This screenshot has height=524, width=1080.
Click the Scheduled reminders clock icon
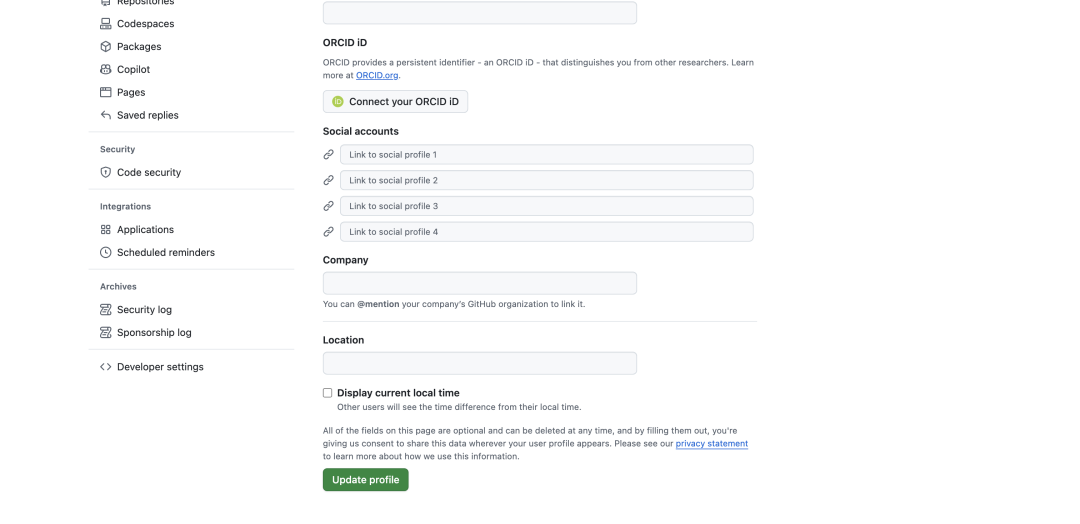[105, 253]
